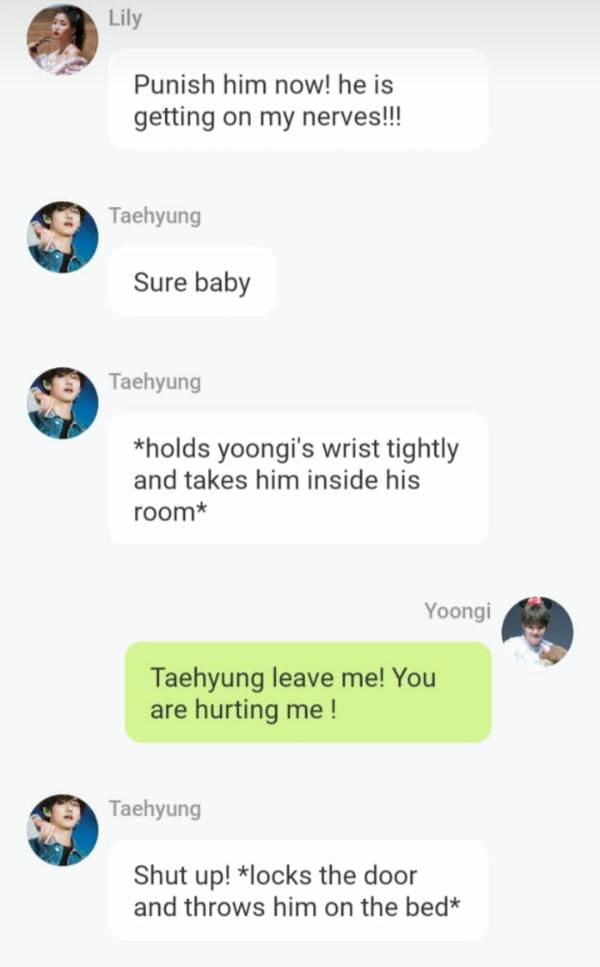Select the "Sure baby" message bubble
600x967 pixels.
click(192, 282)
